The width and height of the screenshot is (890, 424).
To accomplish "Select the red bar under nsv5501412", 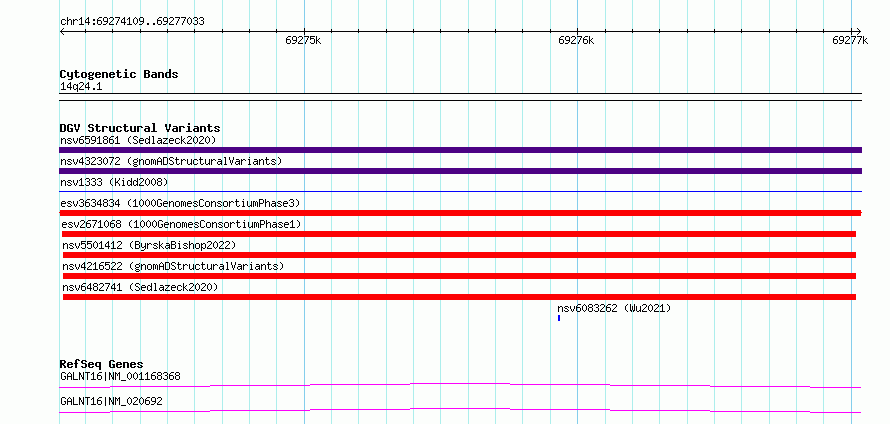I will tap(459, 255).
